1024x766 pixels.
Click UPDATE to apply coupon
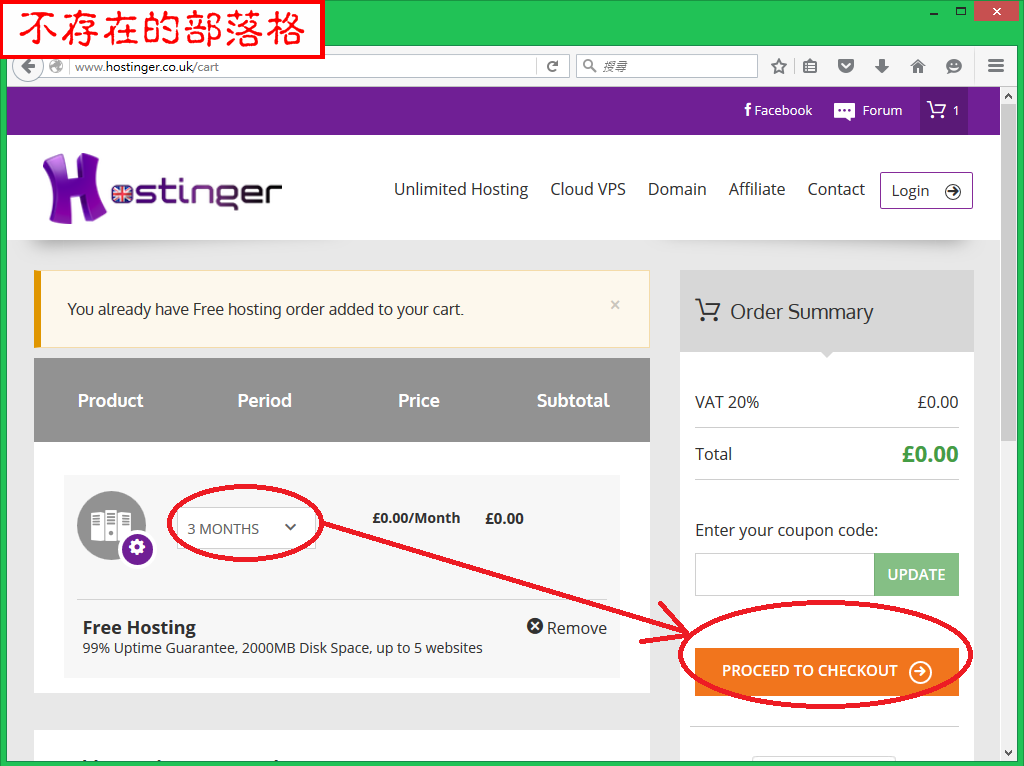tap(916, 575)
